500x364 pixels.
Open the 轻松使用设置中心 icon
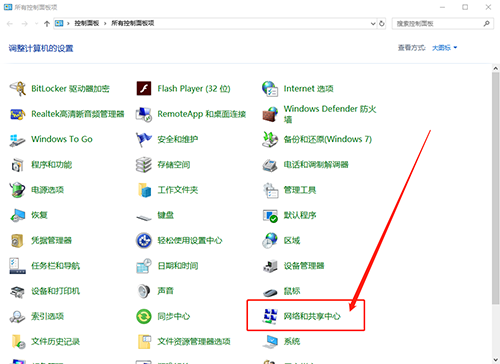144,240
